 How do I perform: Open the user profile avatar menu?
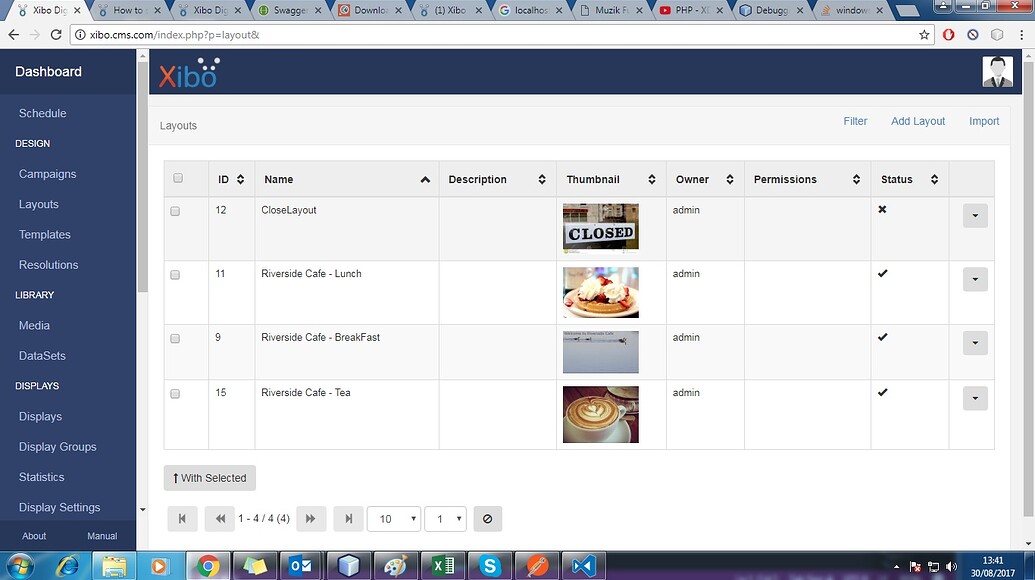point(997,72)
